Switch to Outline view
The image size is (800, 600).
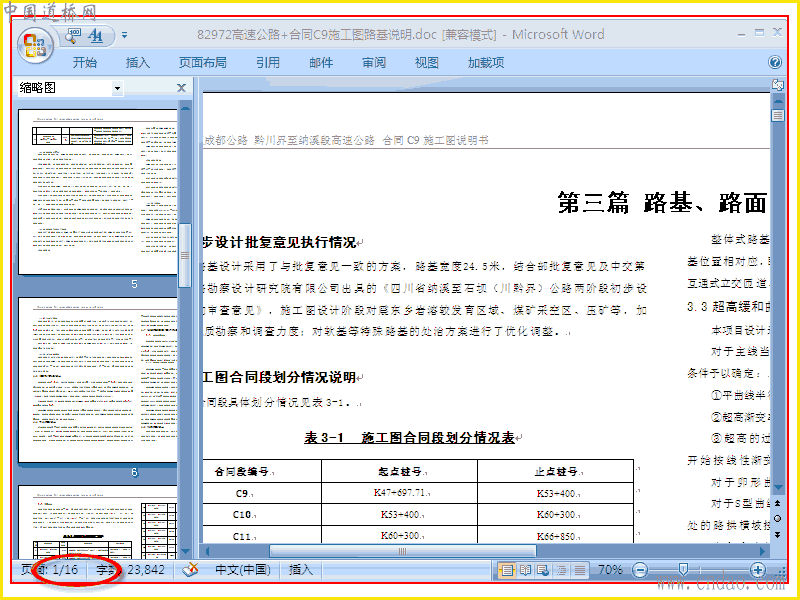[561, 570]
